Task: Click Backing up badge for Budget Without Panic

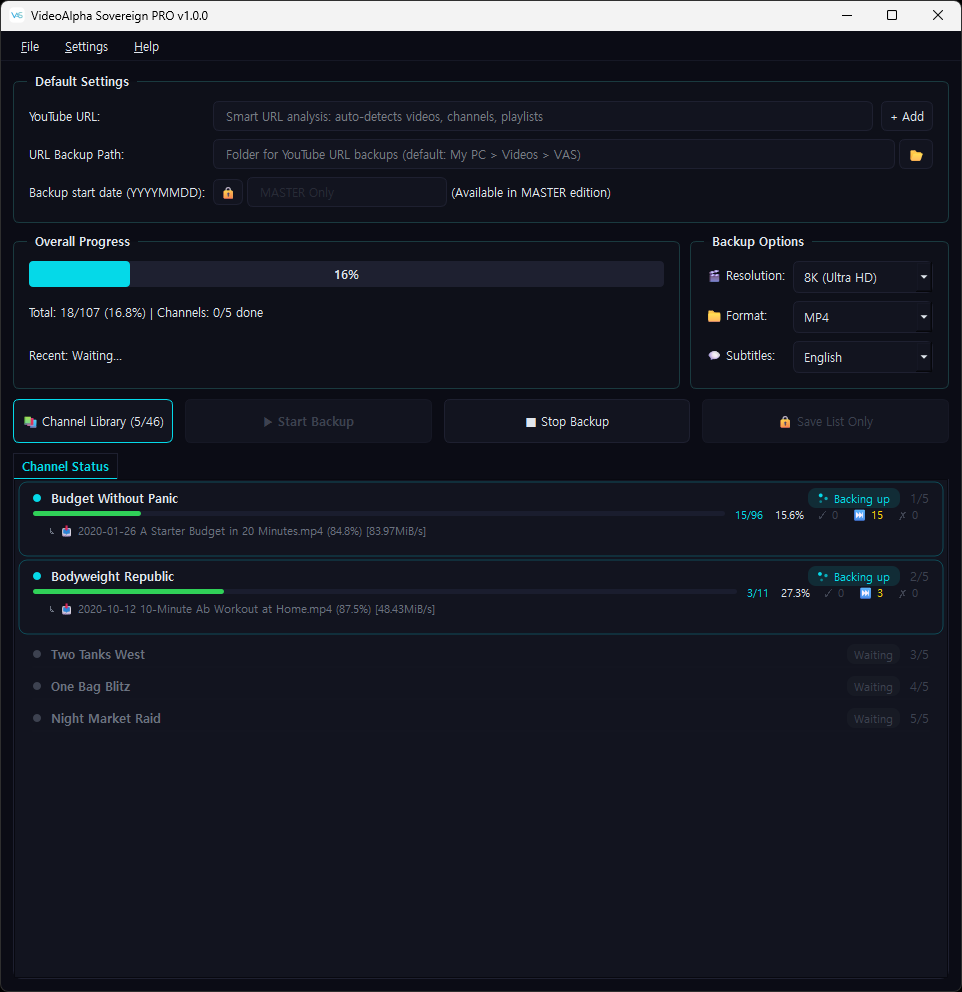Action: pyautogui.click(x=854, y=499)
